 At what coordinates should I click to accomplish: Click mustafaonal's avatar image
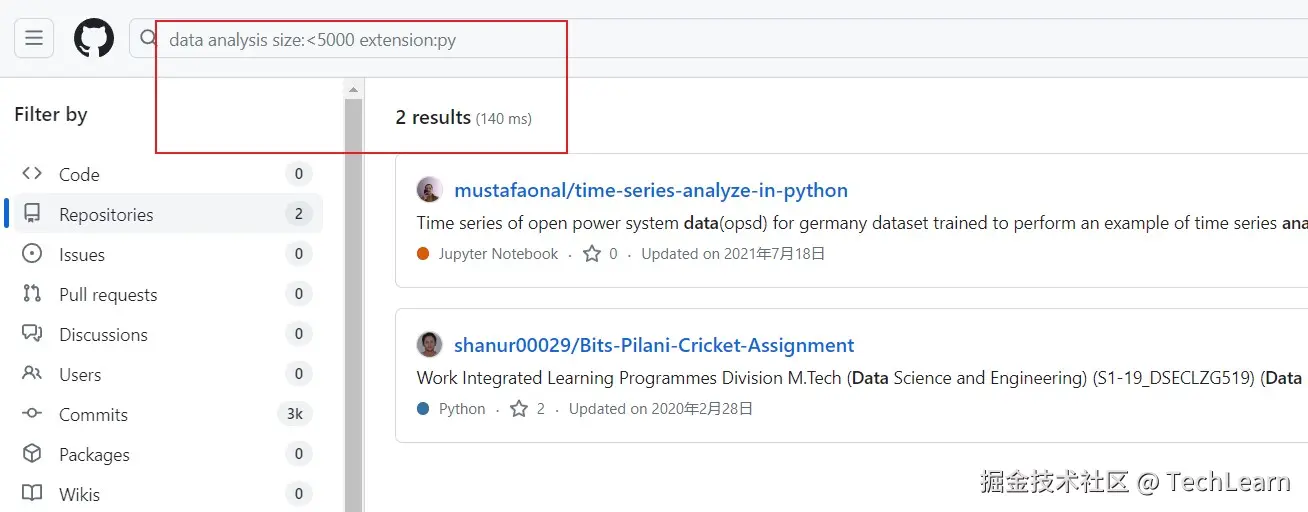(x=430, y=190)
